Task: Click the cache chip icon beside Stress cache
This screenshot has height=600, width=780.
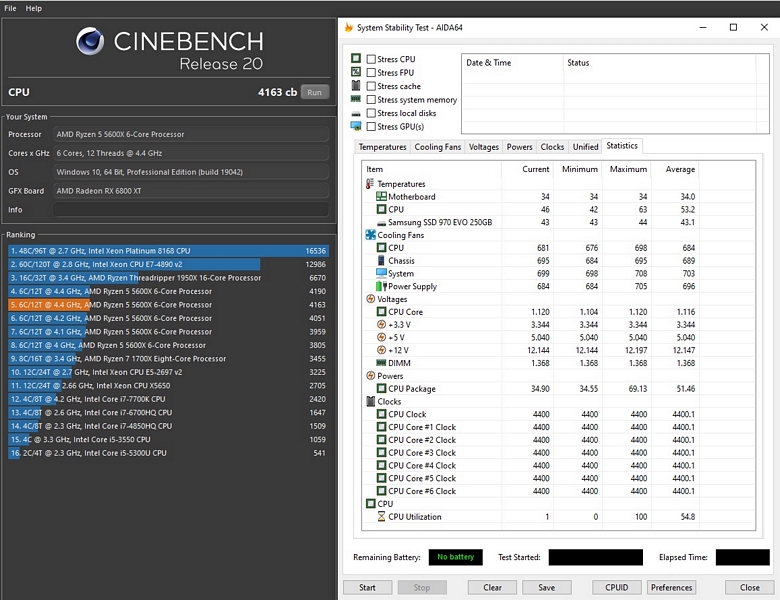Action: 356,86
